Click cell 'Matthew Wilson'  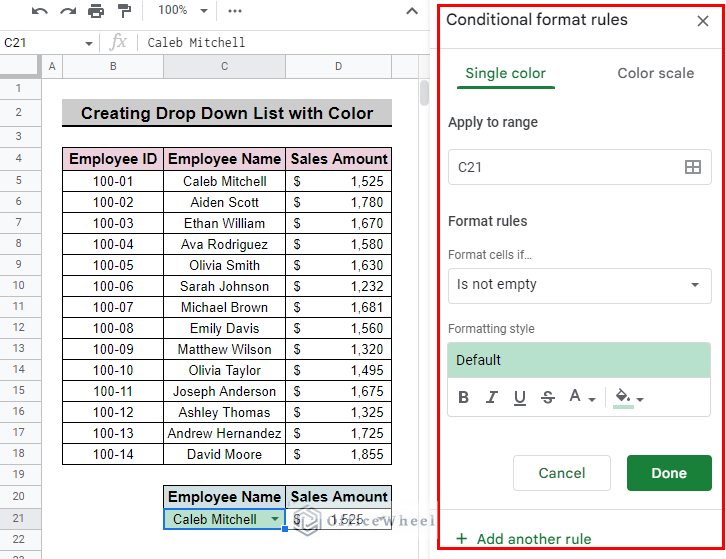225,349
